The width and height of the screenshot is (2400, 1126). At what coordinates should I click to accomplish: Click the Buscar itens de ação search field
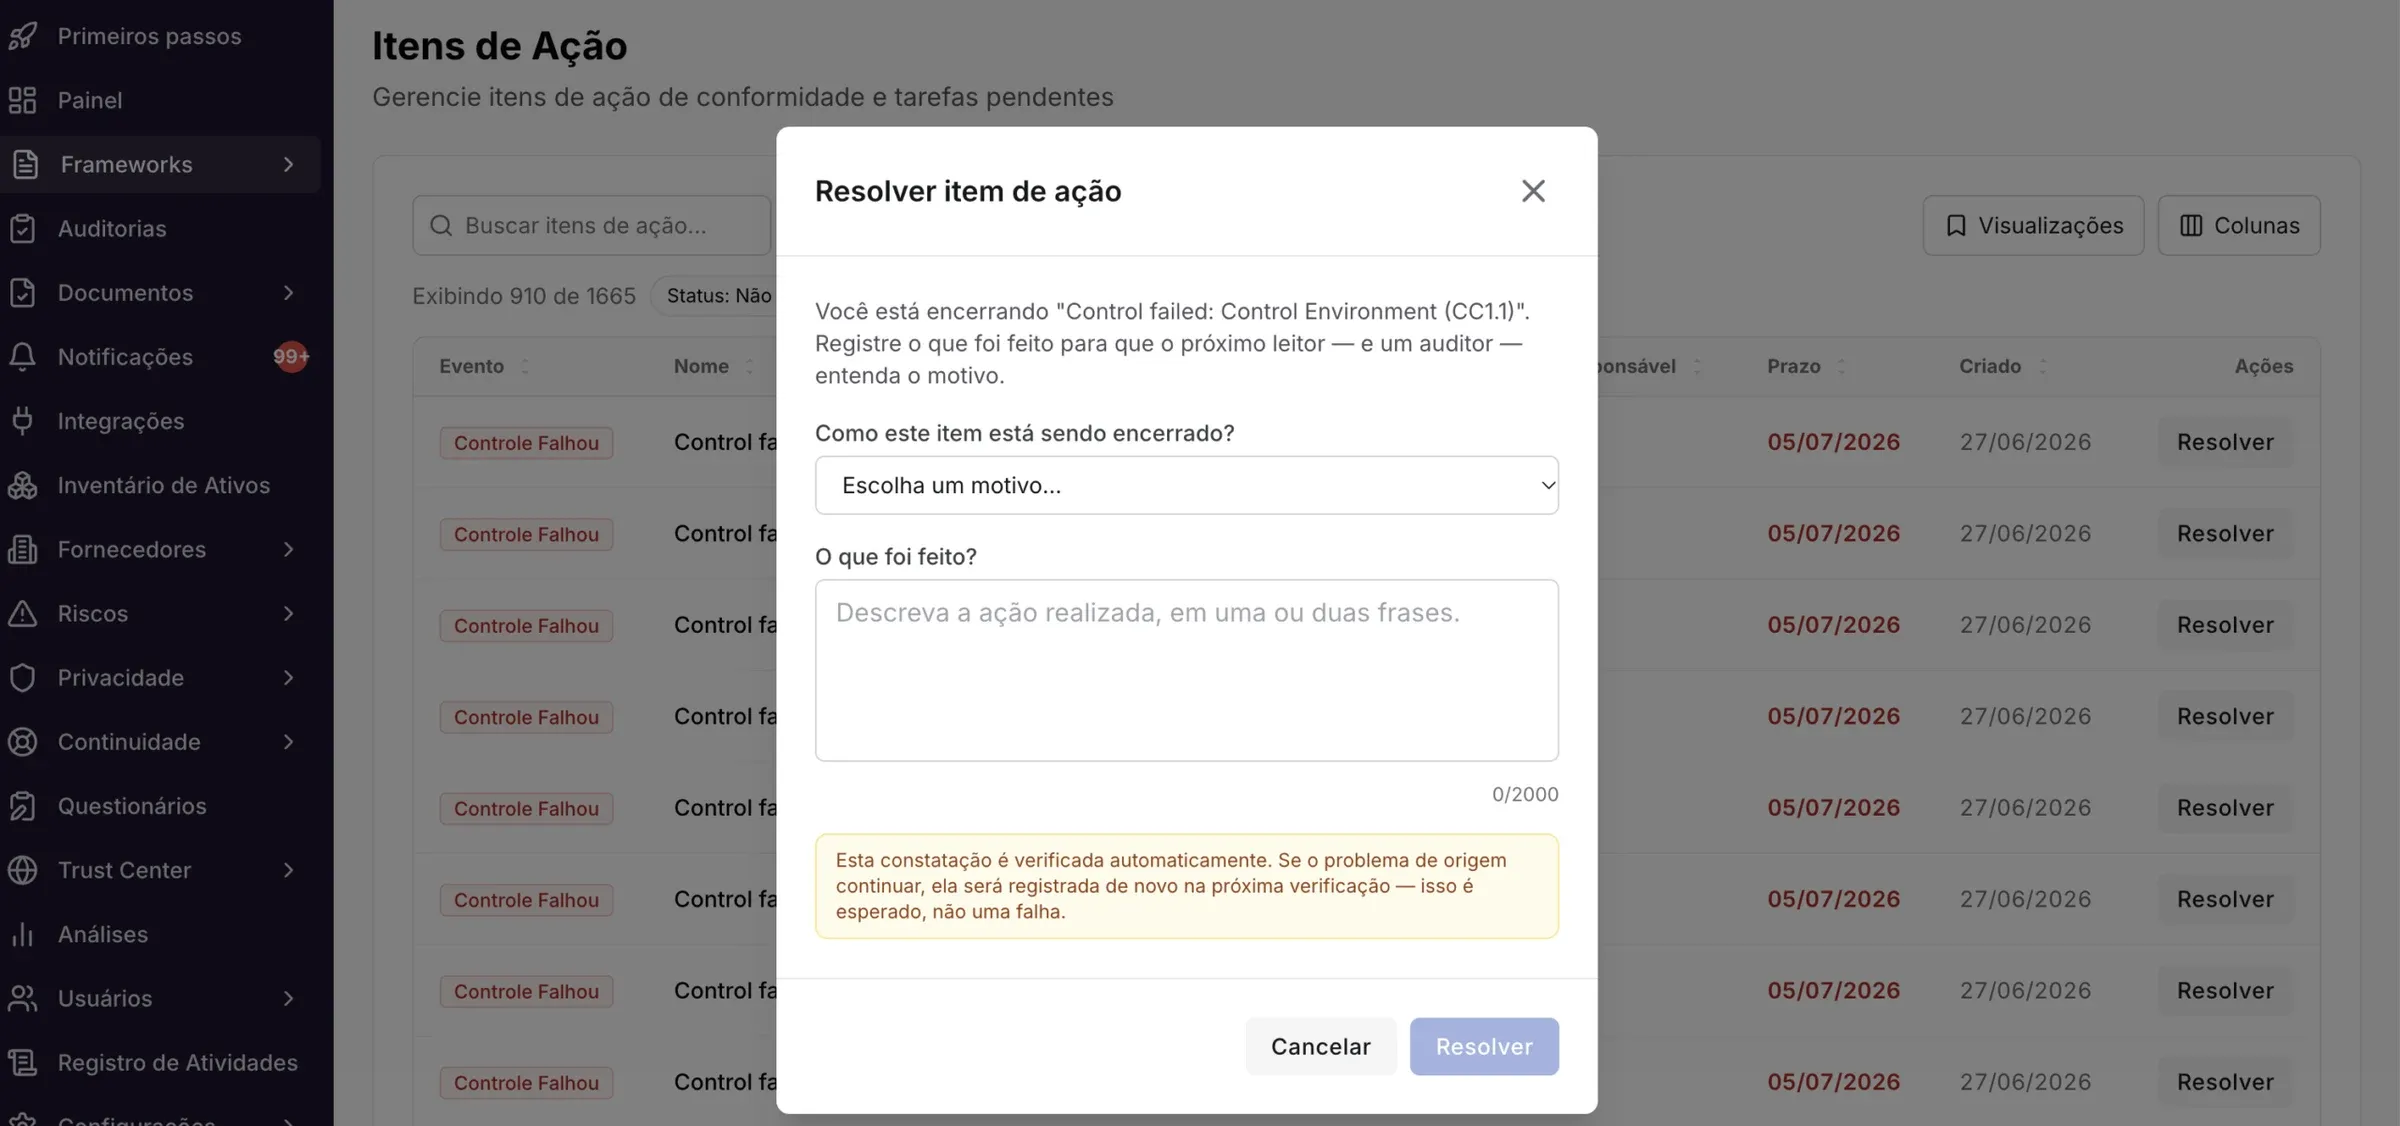pos(592,225)
